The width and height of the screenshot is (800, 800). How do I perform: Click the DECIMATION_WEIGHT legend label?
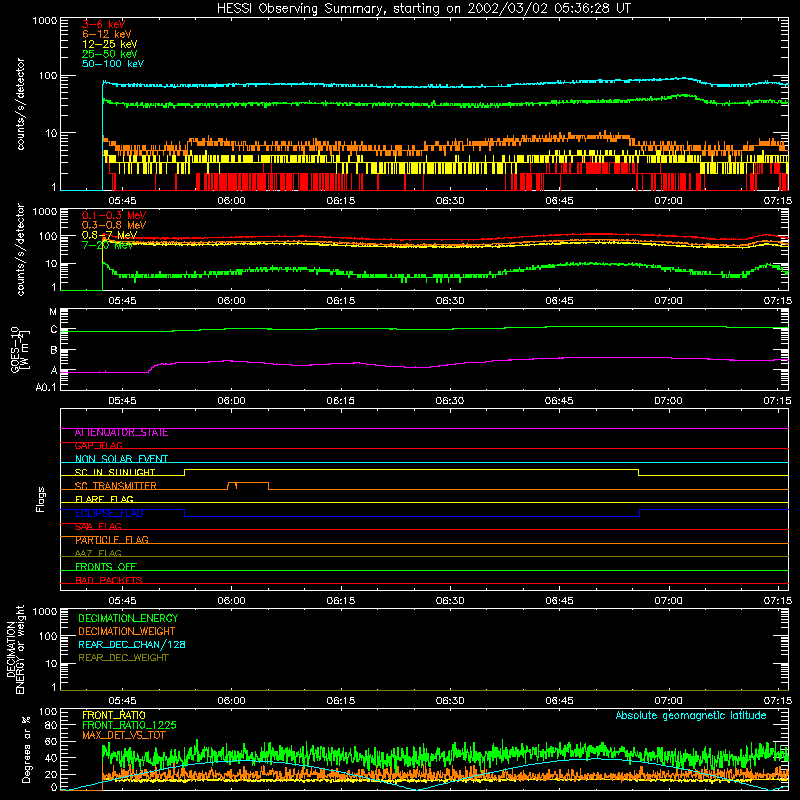[127, 631]
